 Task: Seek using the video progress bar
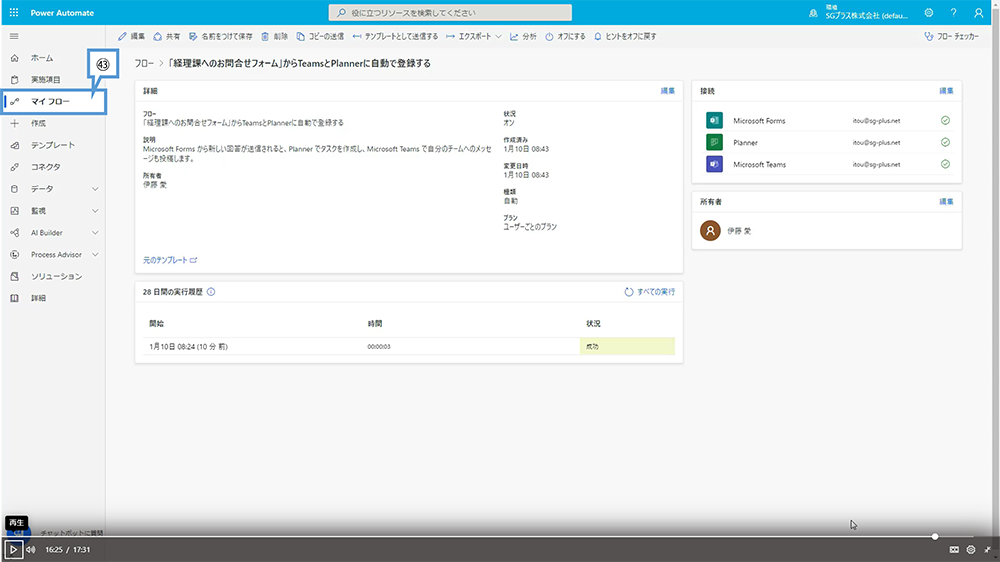tap(499, 536)
